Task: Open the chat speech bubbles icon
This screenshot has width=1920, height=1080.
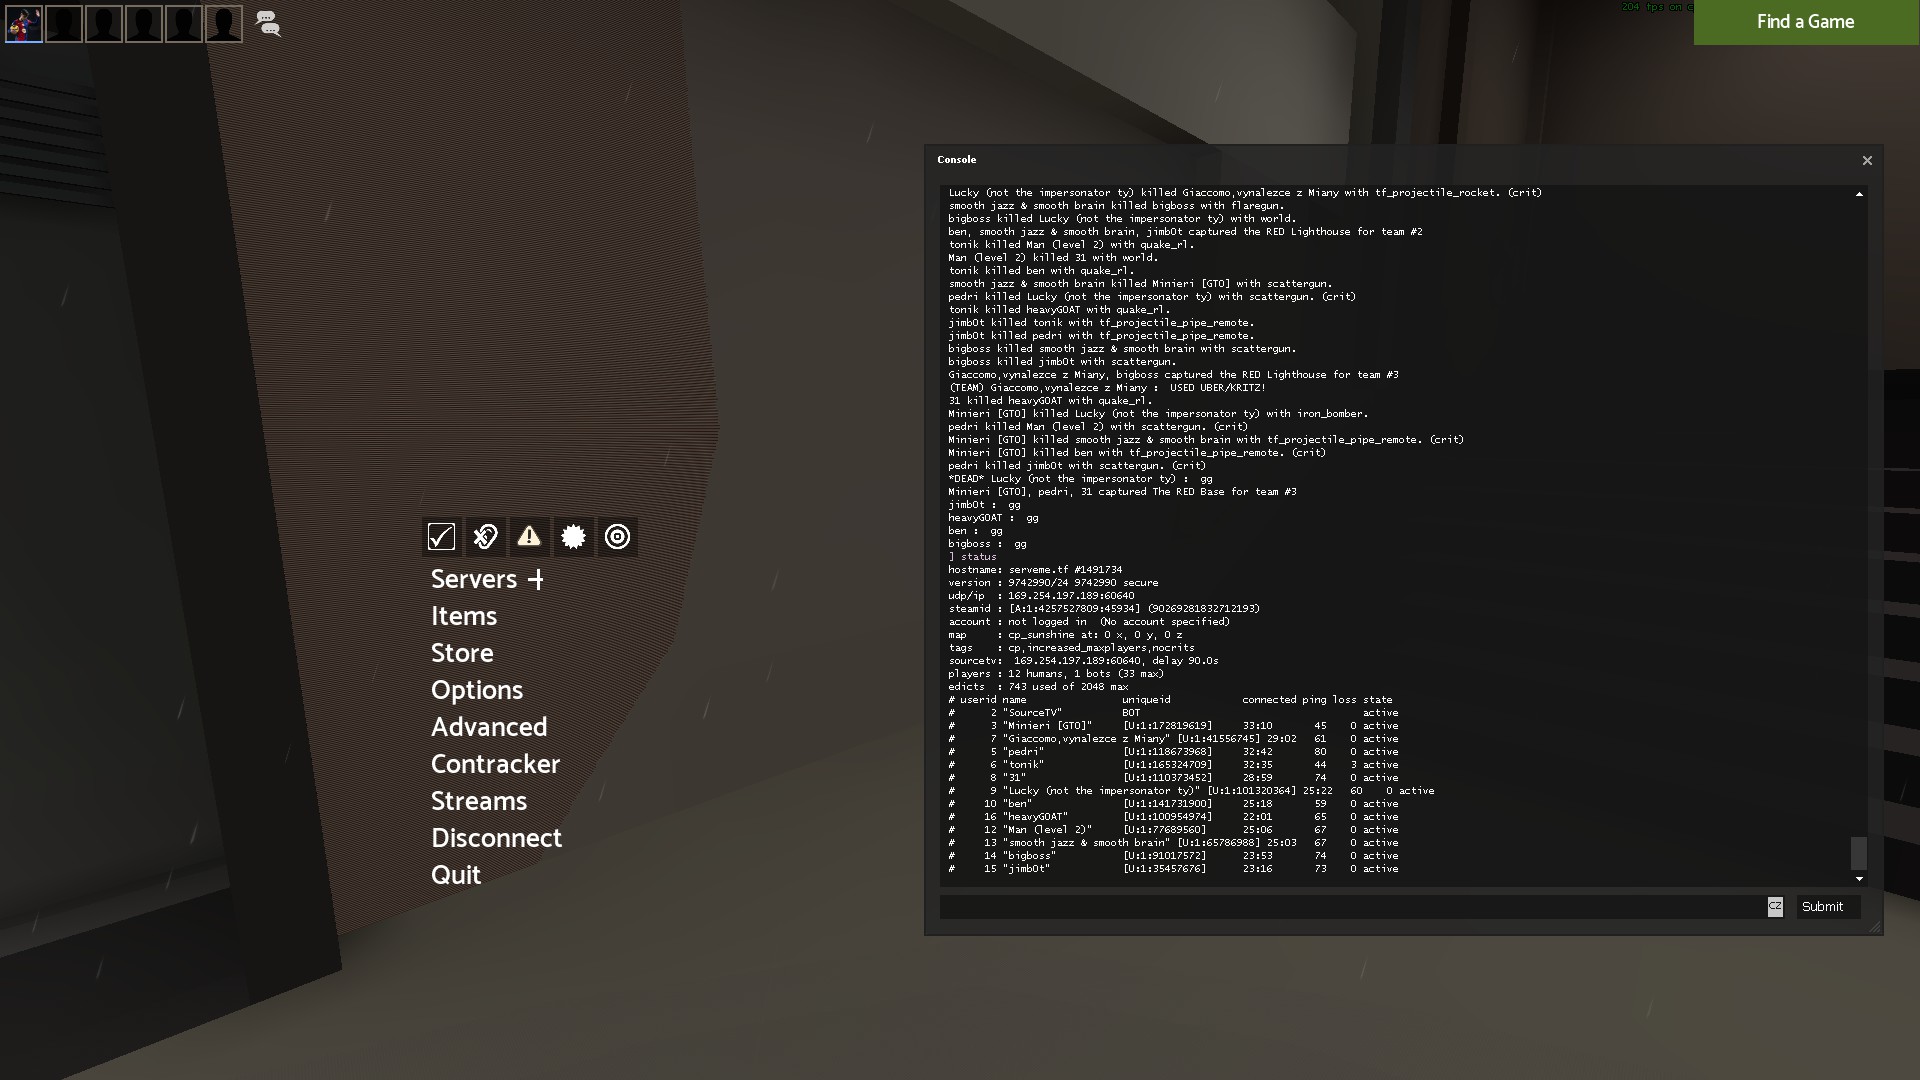Action: pyautogui.click(x=268, y=23)
